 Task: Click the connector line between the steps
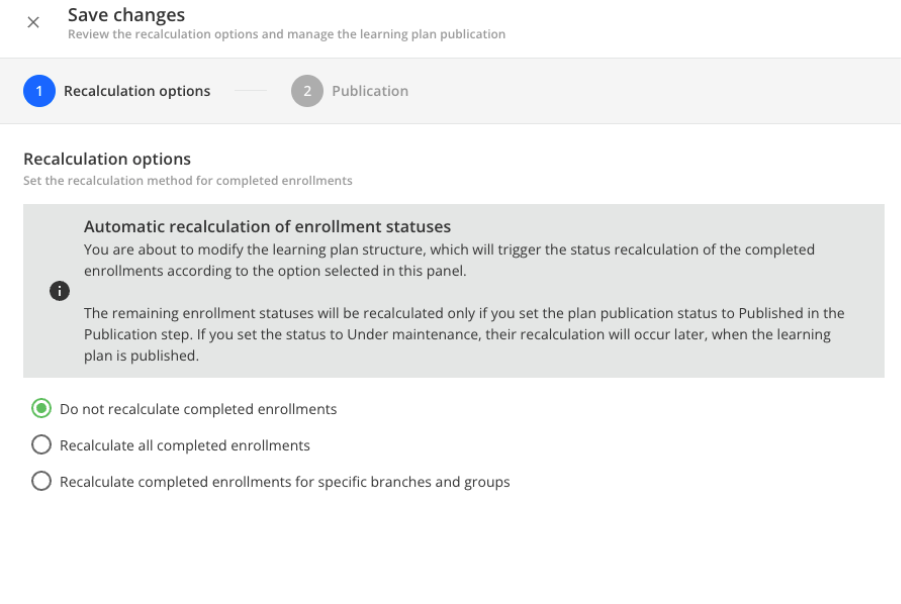point(251,91)
